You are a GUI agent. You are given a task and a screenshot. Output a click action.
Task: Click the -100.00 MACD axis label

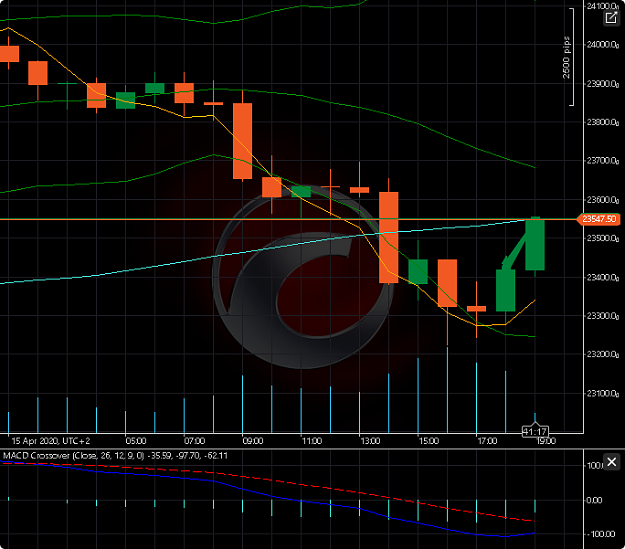tap(600, 534)
